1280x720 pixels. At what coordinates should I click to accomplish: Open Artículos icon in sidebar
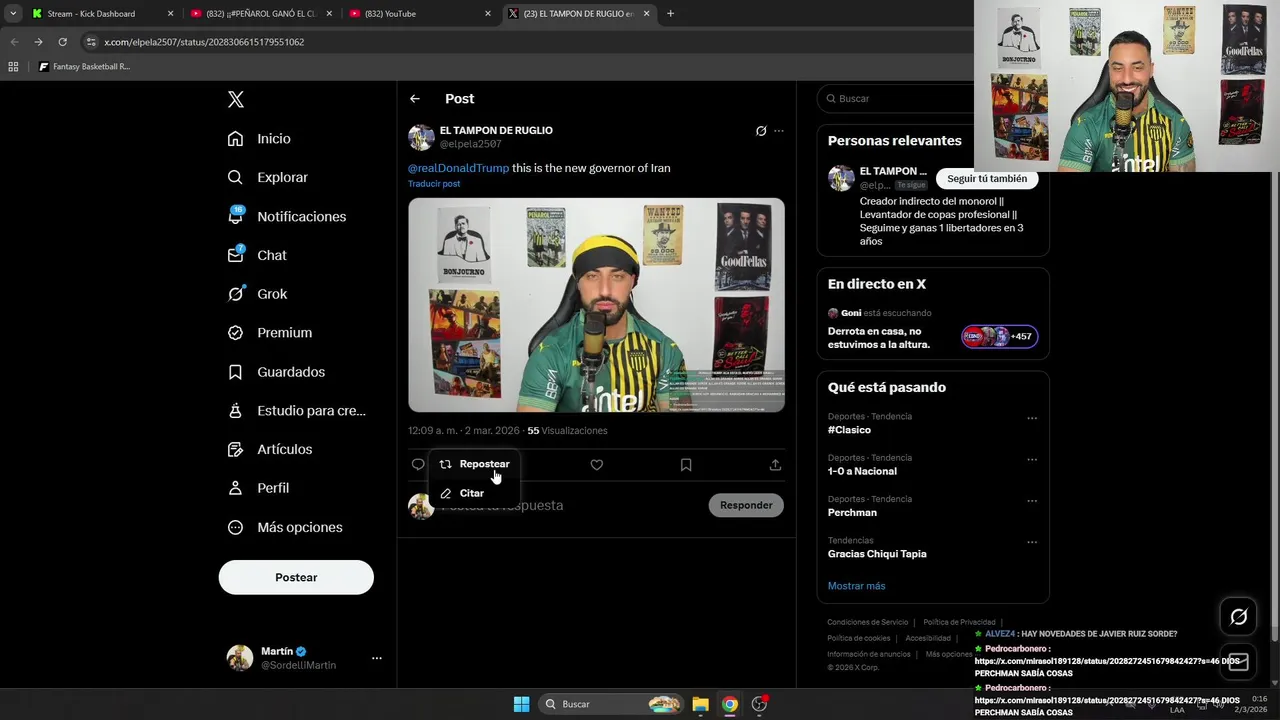(235, 449)
